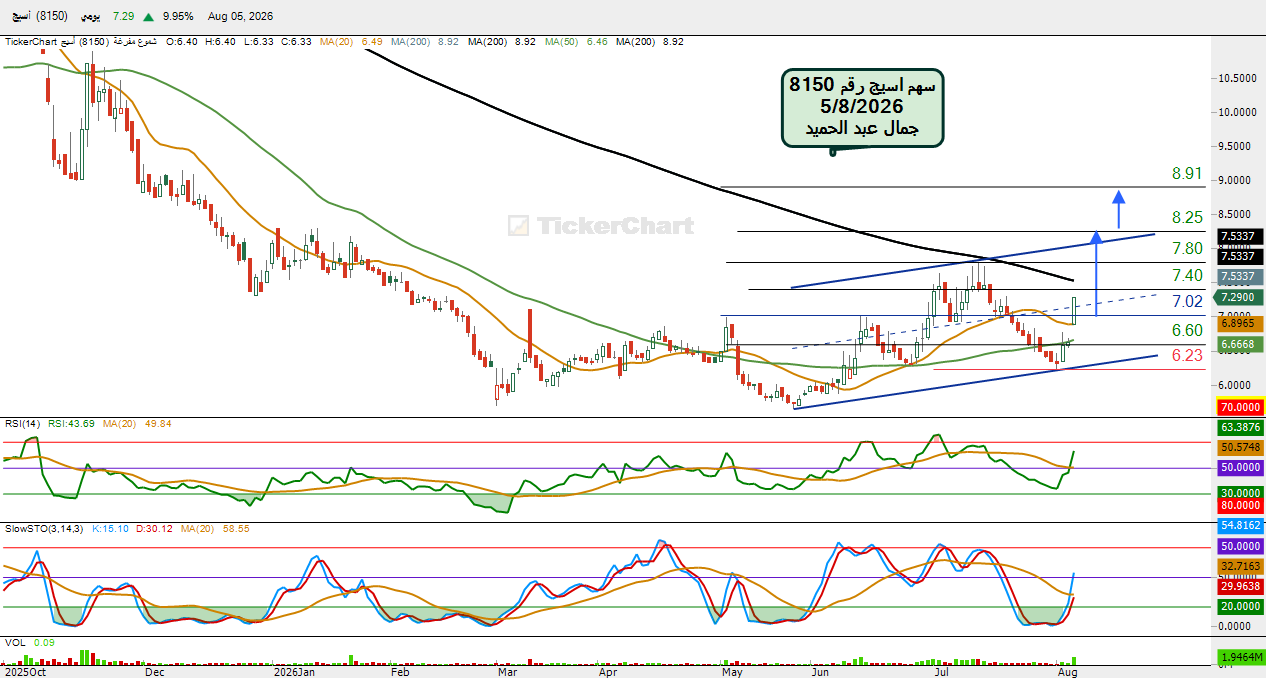This screenshot has width=1266, height=678.
Task: Click the red 80.0000 axis tag
Action: point(1240,505)
